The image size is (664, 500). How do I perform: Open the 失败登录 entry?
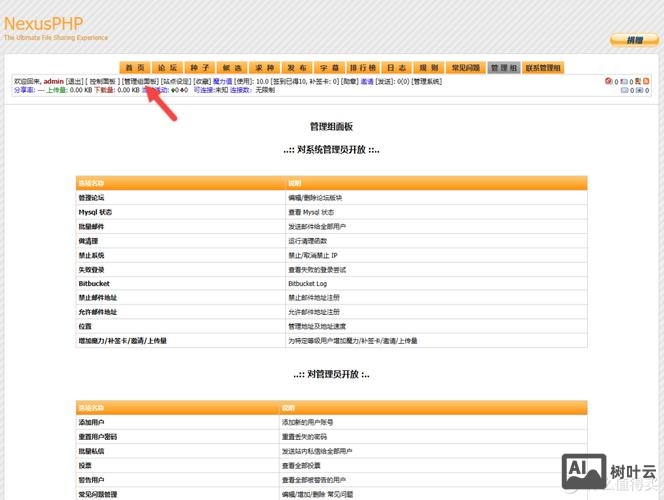(91, 270)
